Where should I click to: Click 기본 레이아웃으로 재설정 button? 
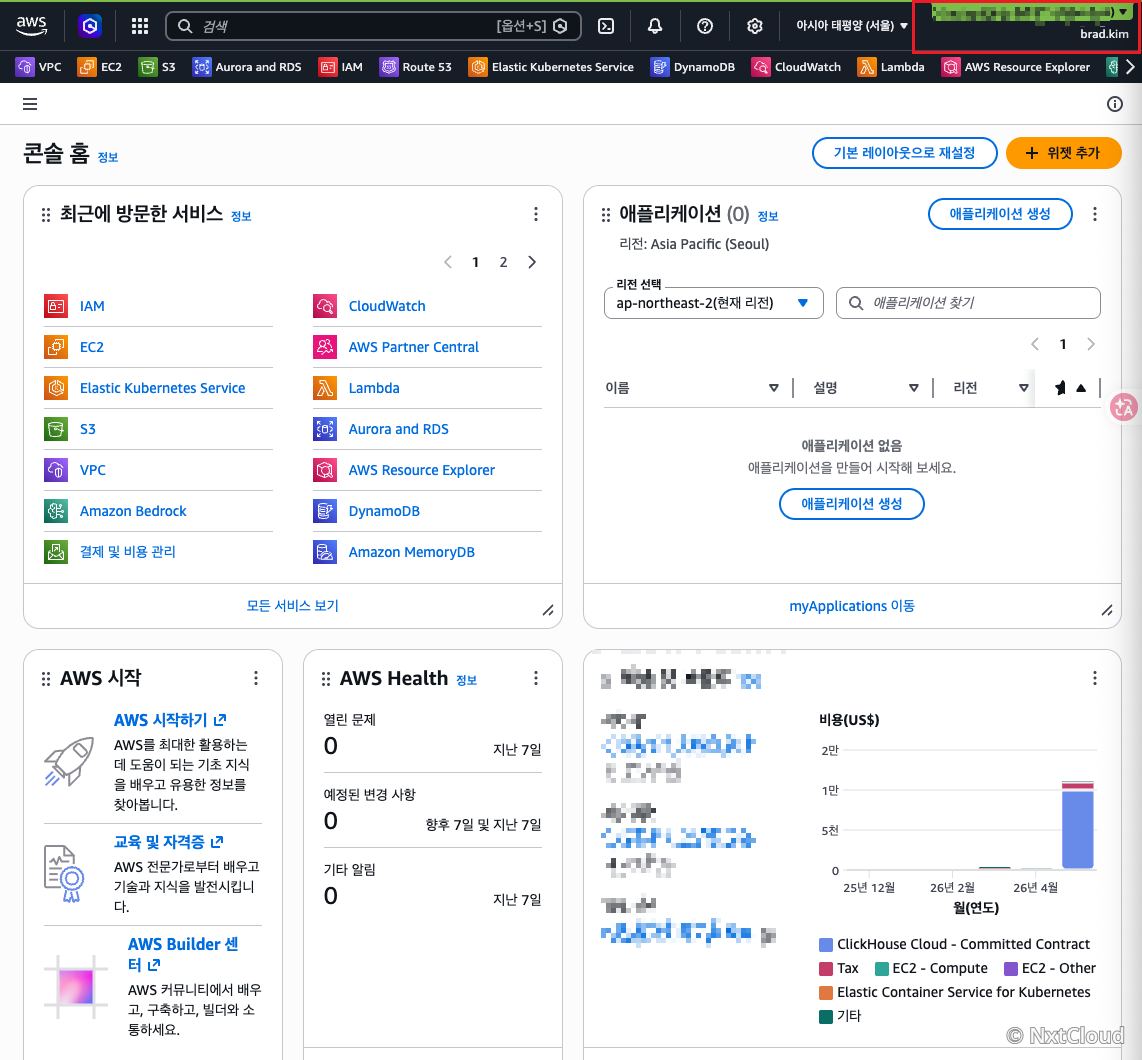pos(904,153)
